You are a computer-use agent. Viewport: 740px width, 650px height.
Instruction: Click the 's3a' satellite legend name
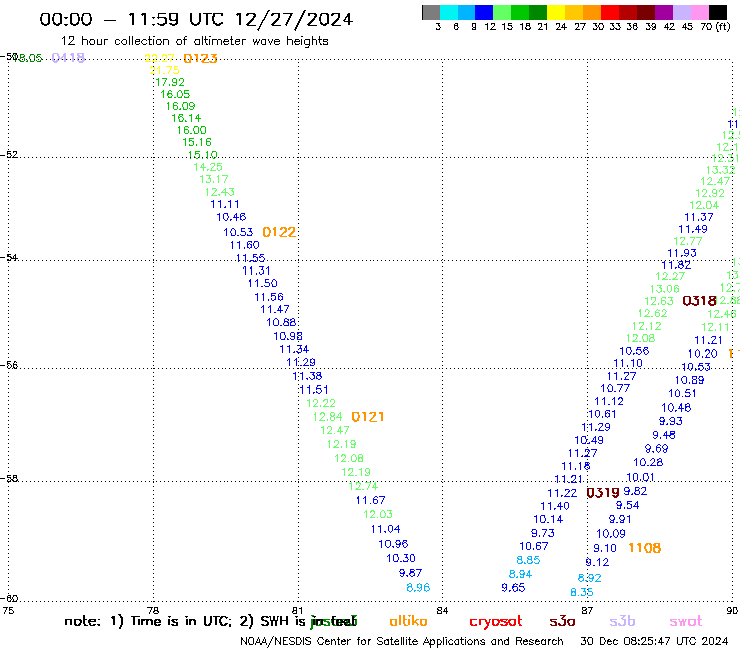[562, 621]
